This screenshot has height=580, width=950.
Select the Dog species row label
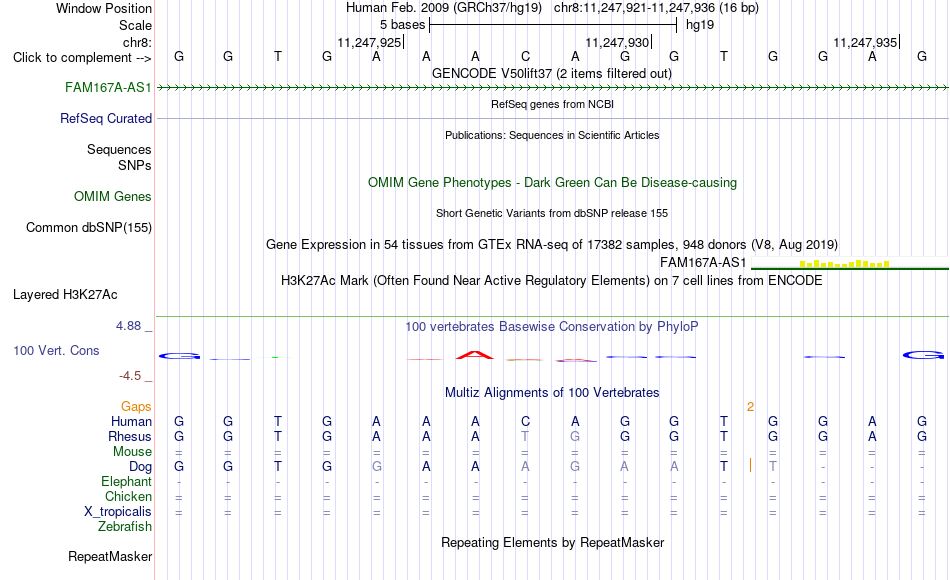pos(140,467)
